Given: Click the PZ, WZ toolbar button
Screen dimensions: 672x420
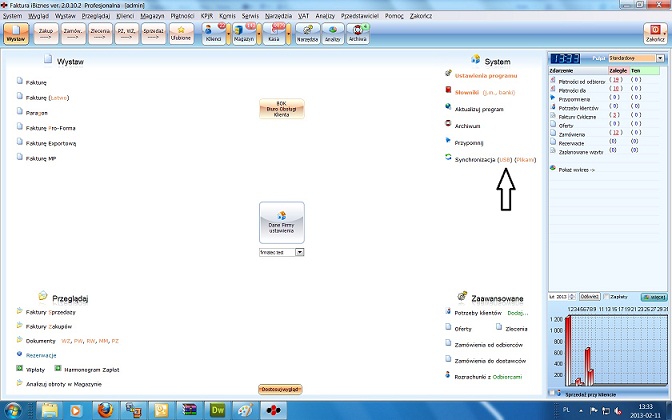Looking at the screenshot, I should pyautogui.click(x=126, y=33).
